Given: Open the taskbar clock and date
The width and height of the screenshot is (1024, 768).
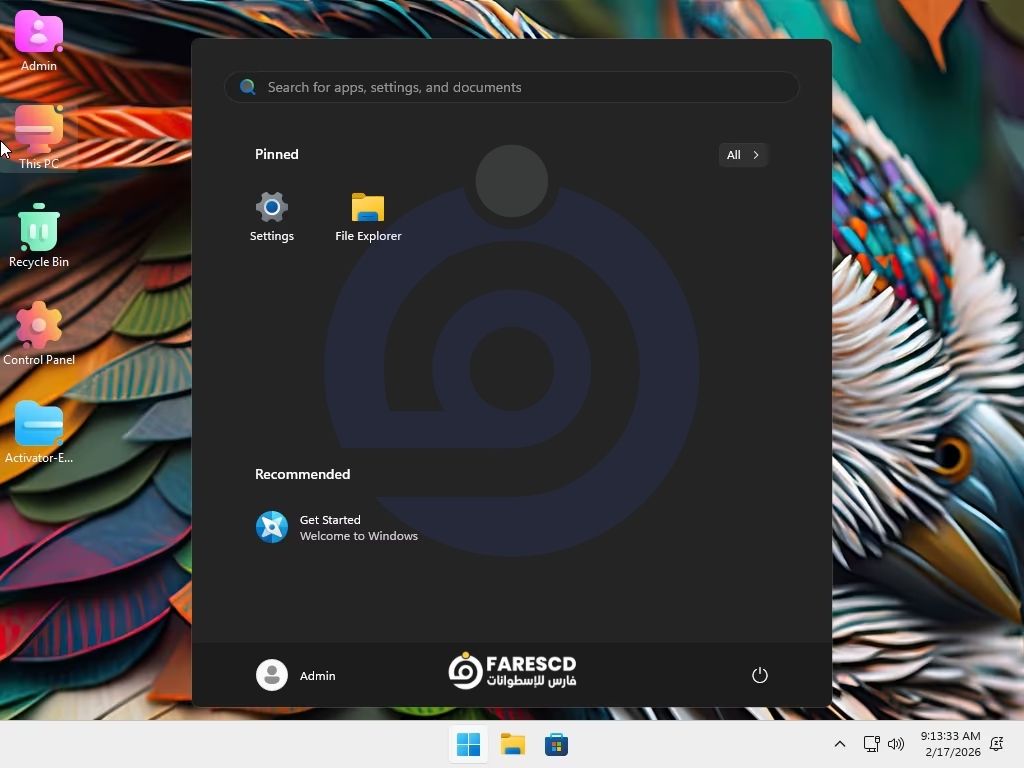Looking at the screenshot, I should 951,744.
